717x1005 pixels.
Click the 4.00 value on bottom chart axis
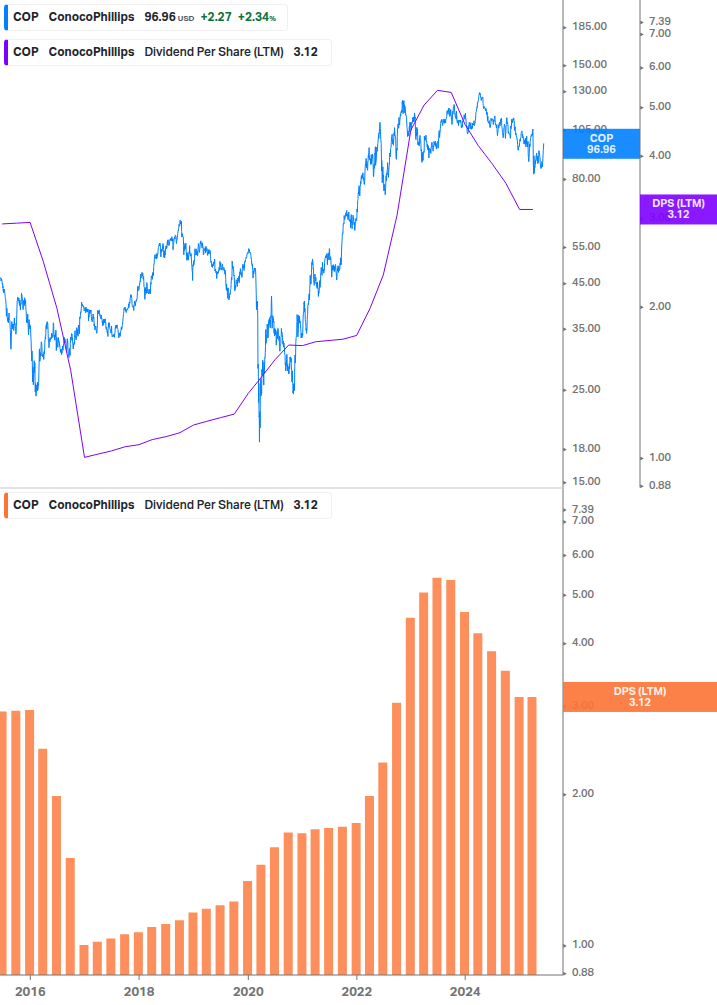click(583, 642)
